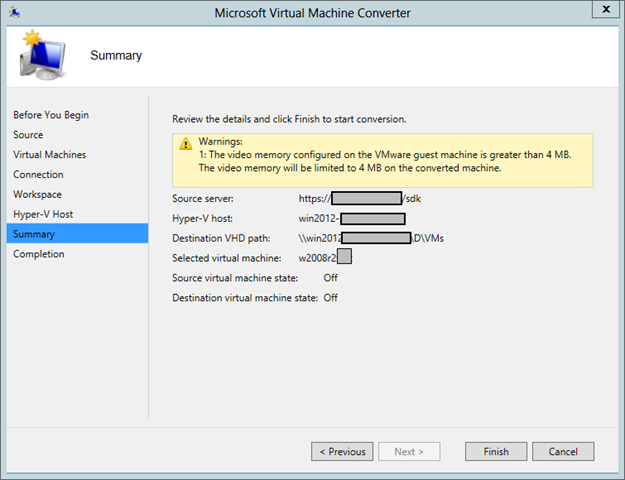625x480 pixels.
Task: Open the Hyper-V Host step
Action: [x=43, y=214]
